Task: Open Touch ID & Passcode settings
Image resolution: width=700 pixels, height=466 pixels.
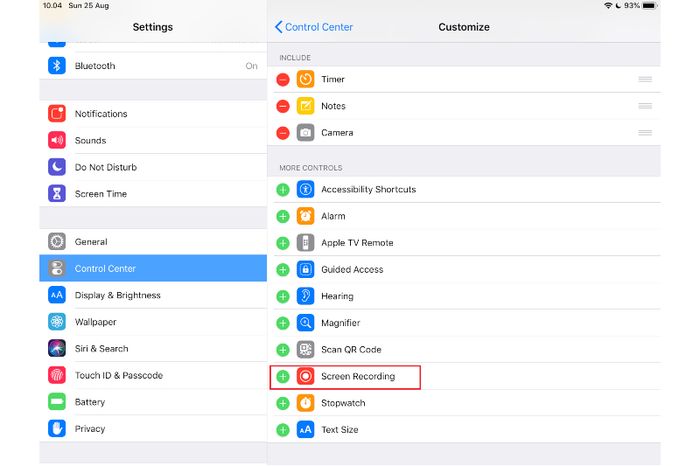Action: [153, 375]
